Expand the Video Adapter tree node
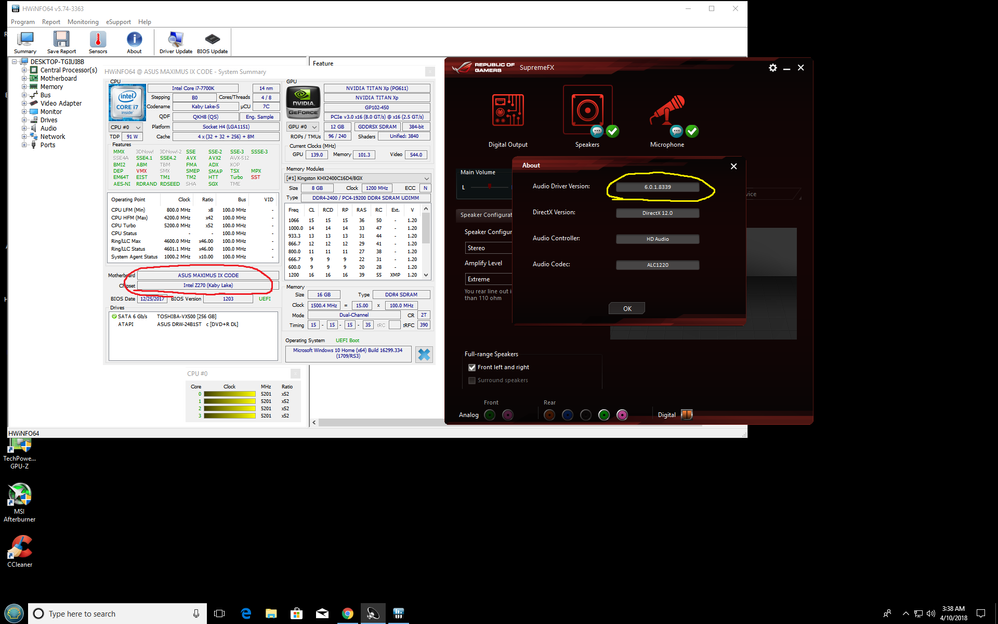Screen dimensions: 998x624 point(24,103)
